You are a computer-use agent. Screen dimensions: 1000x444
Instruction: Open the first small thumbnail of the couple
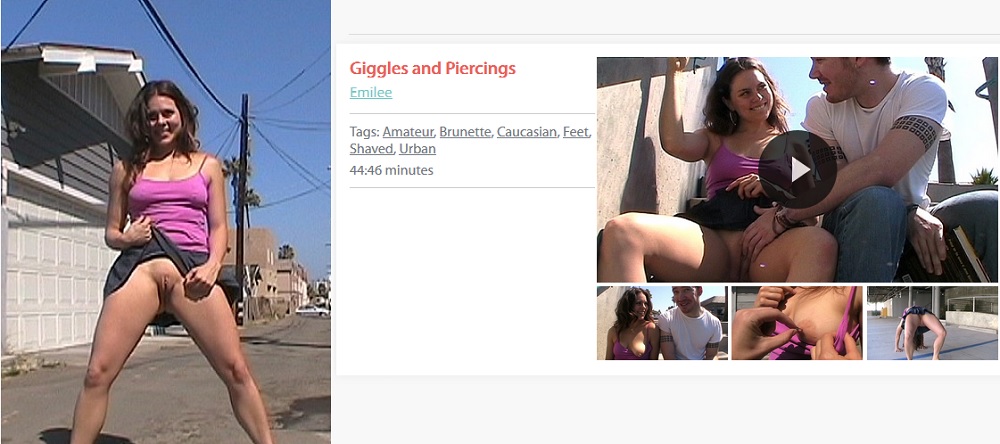[662, 323]
